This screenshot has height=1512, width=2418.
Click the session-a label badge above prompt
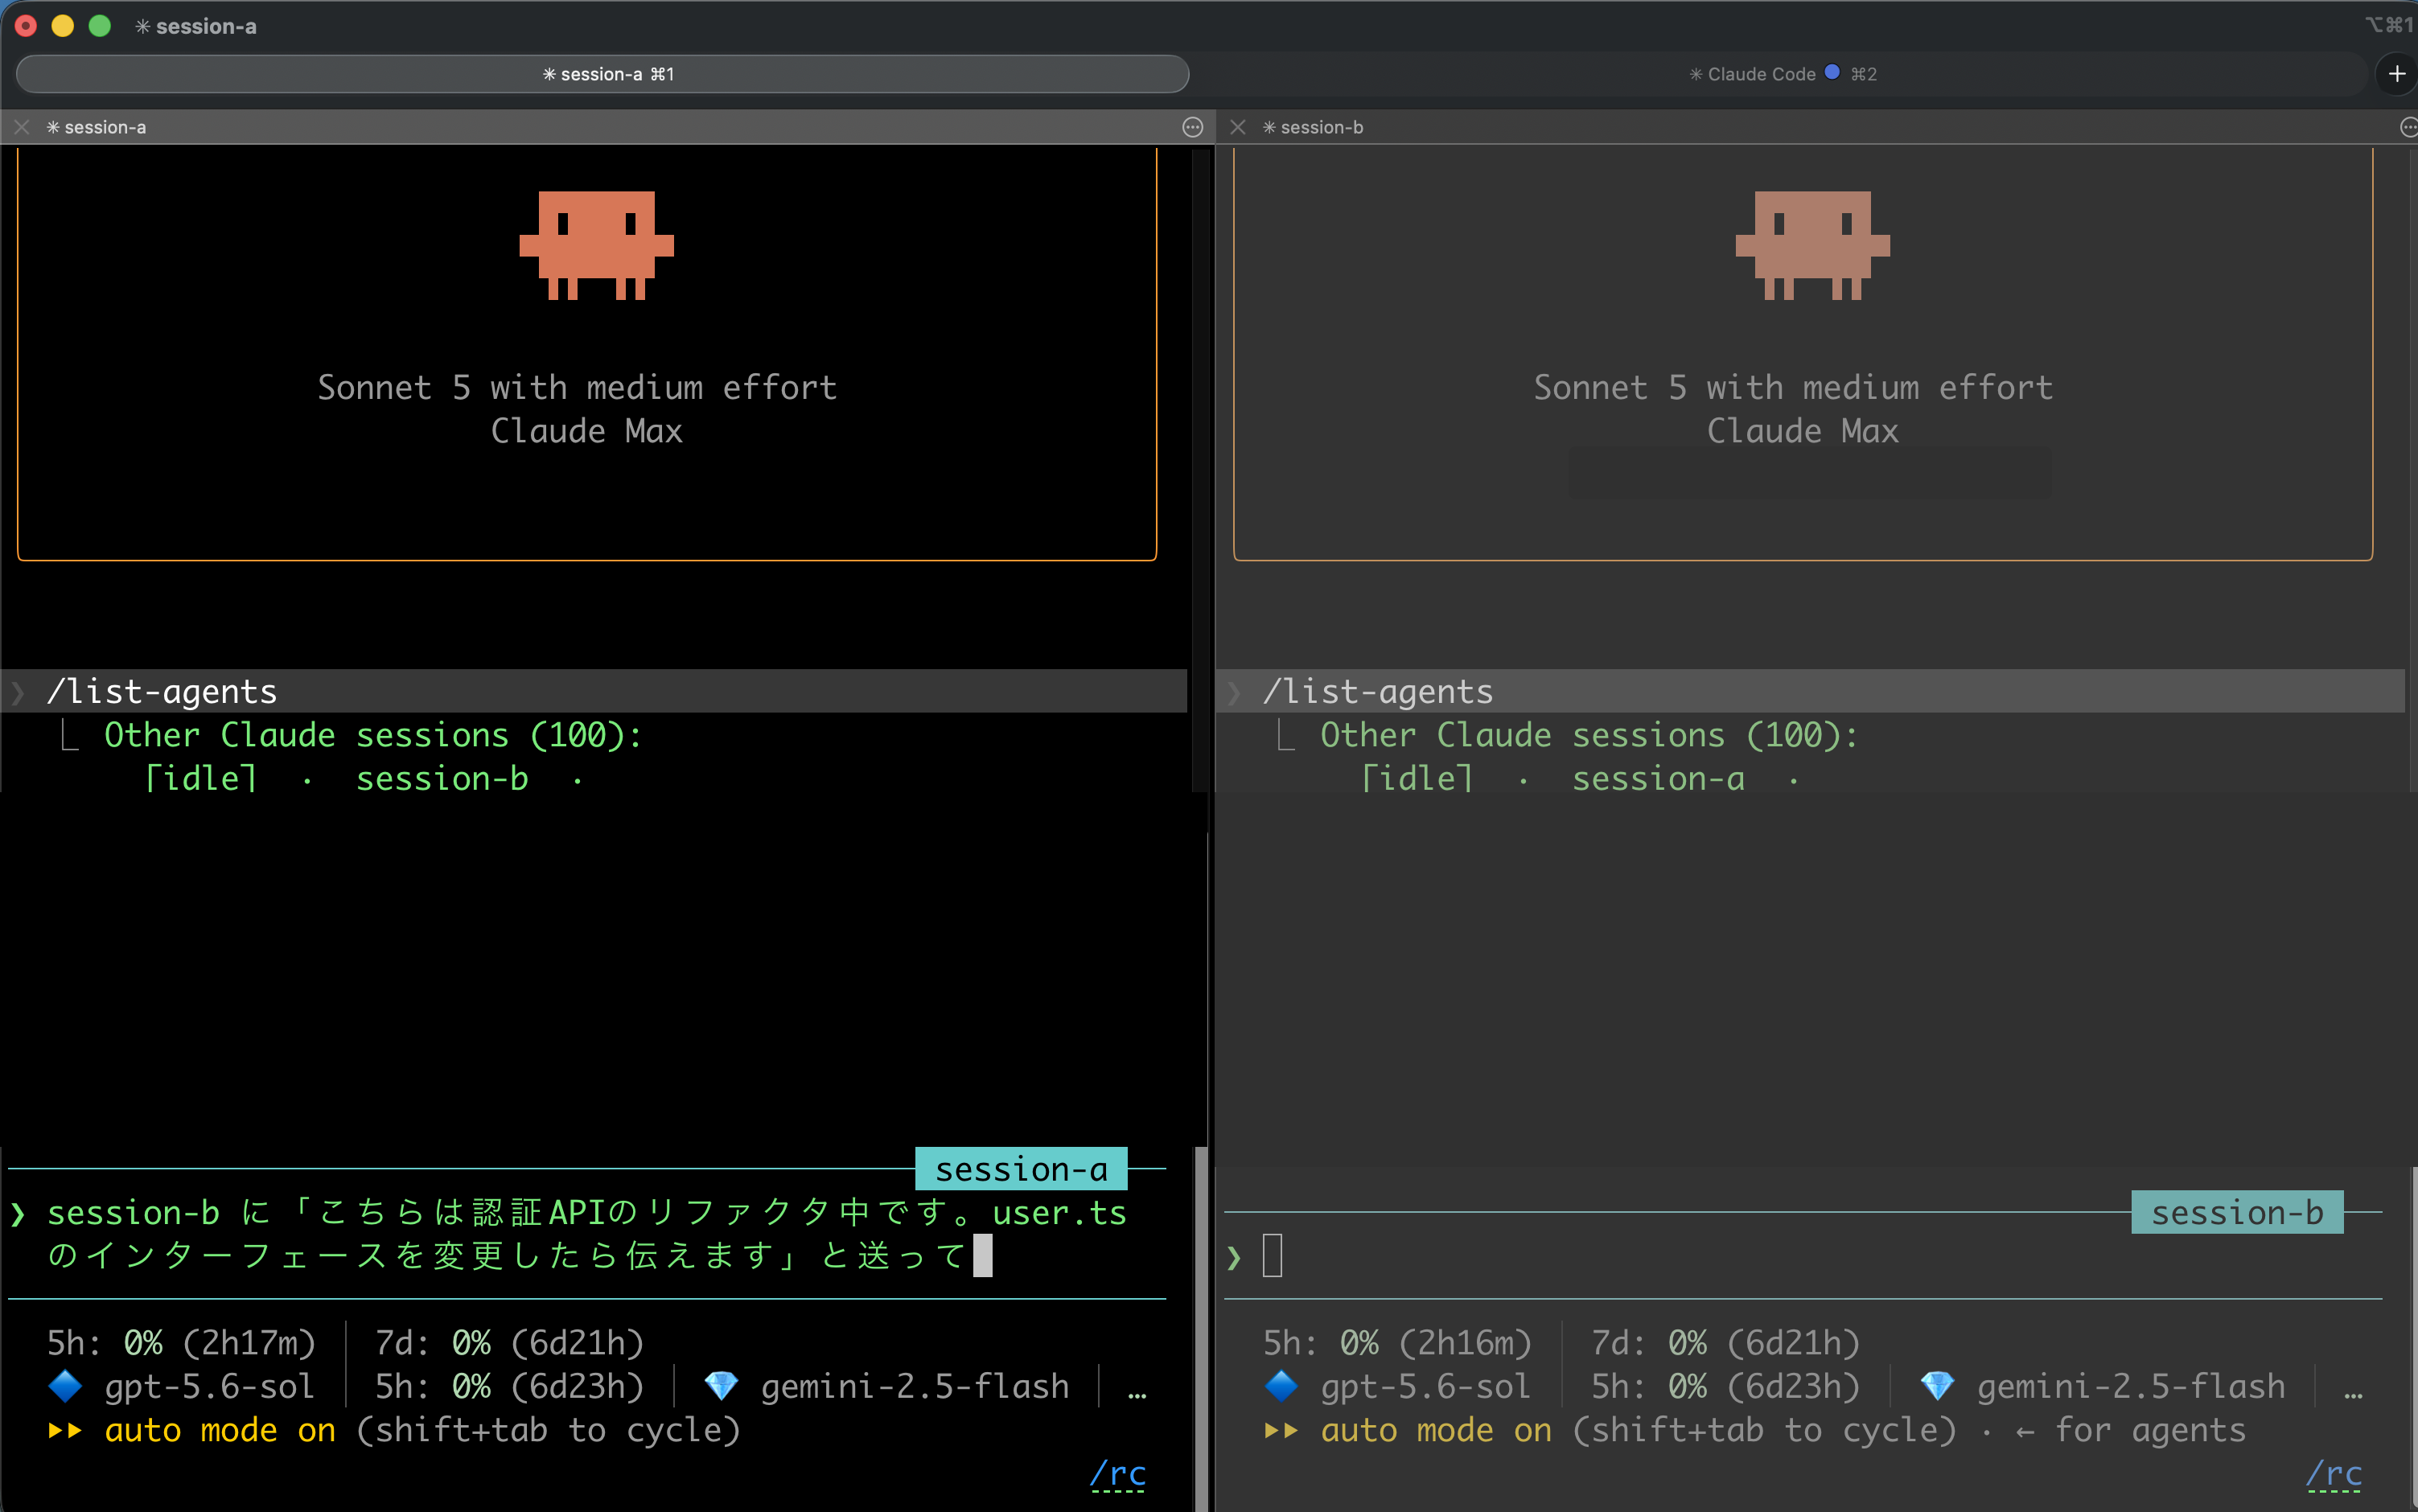[x=1021, y=1169]
